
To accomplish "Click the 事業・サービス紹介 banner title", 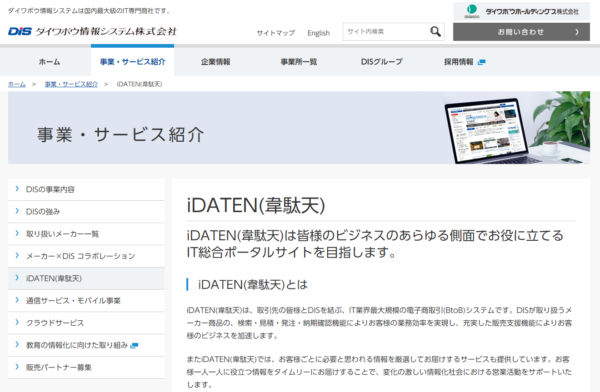I will 121,135.
